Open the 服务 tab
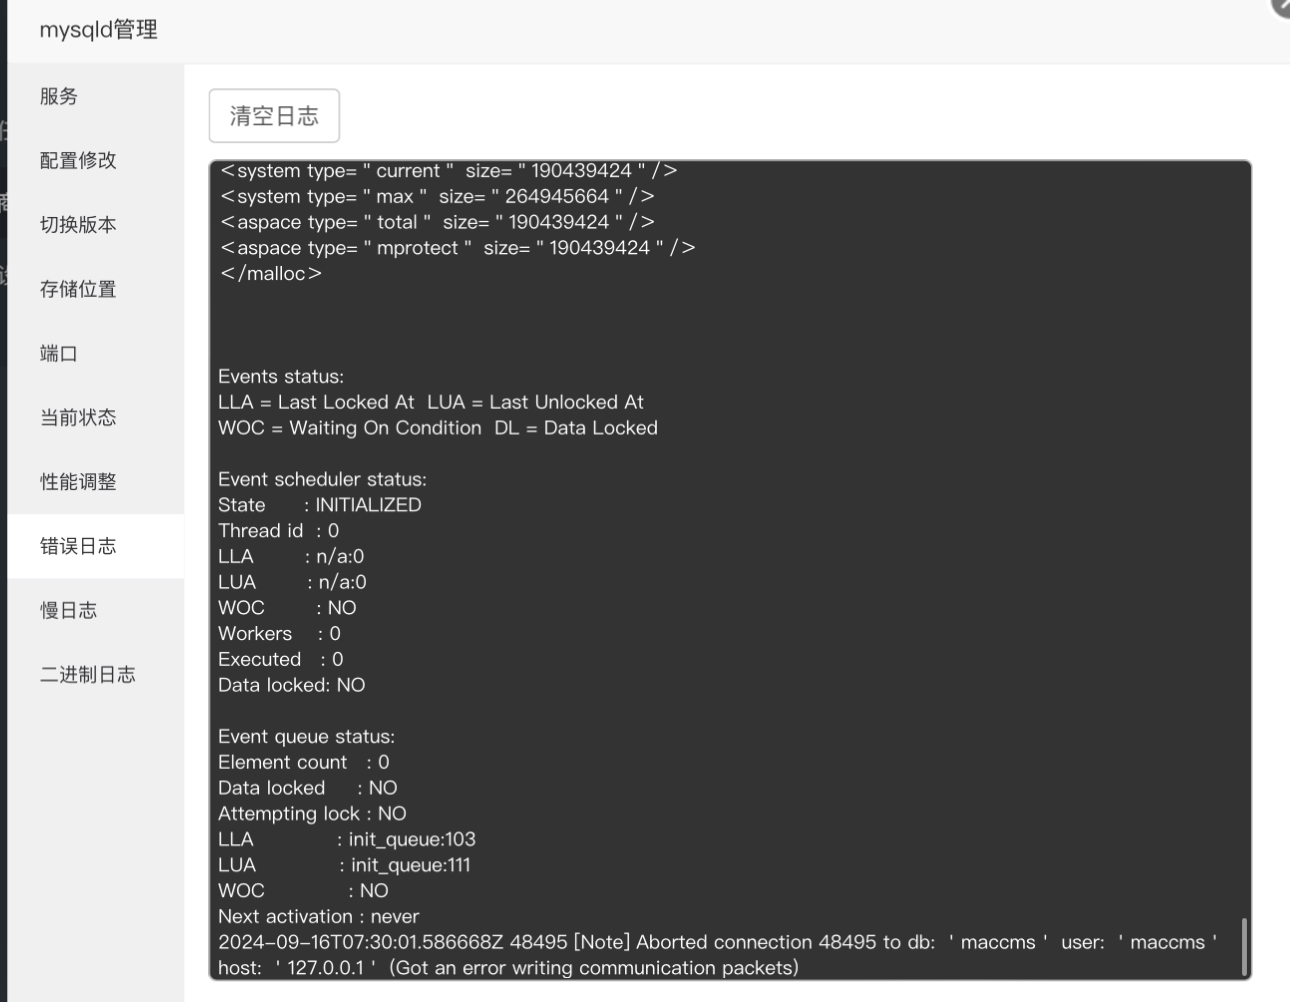Viewport: 1290px width, 1002px height. click(x=96, y=96)
